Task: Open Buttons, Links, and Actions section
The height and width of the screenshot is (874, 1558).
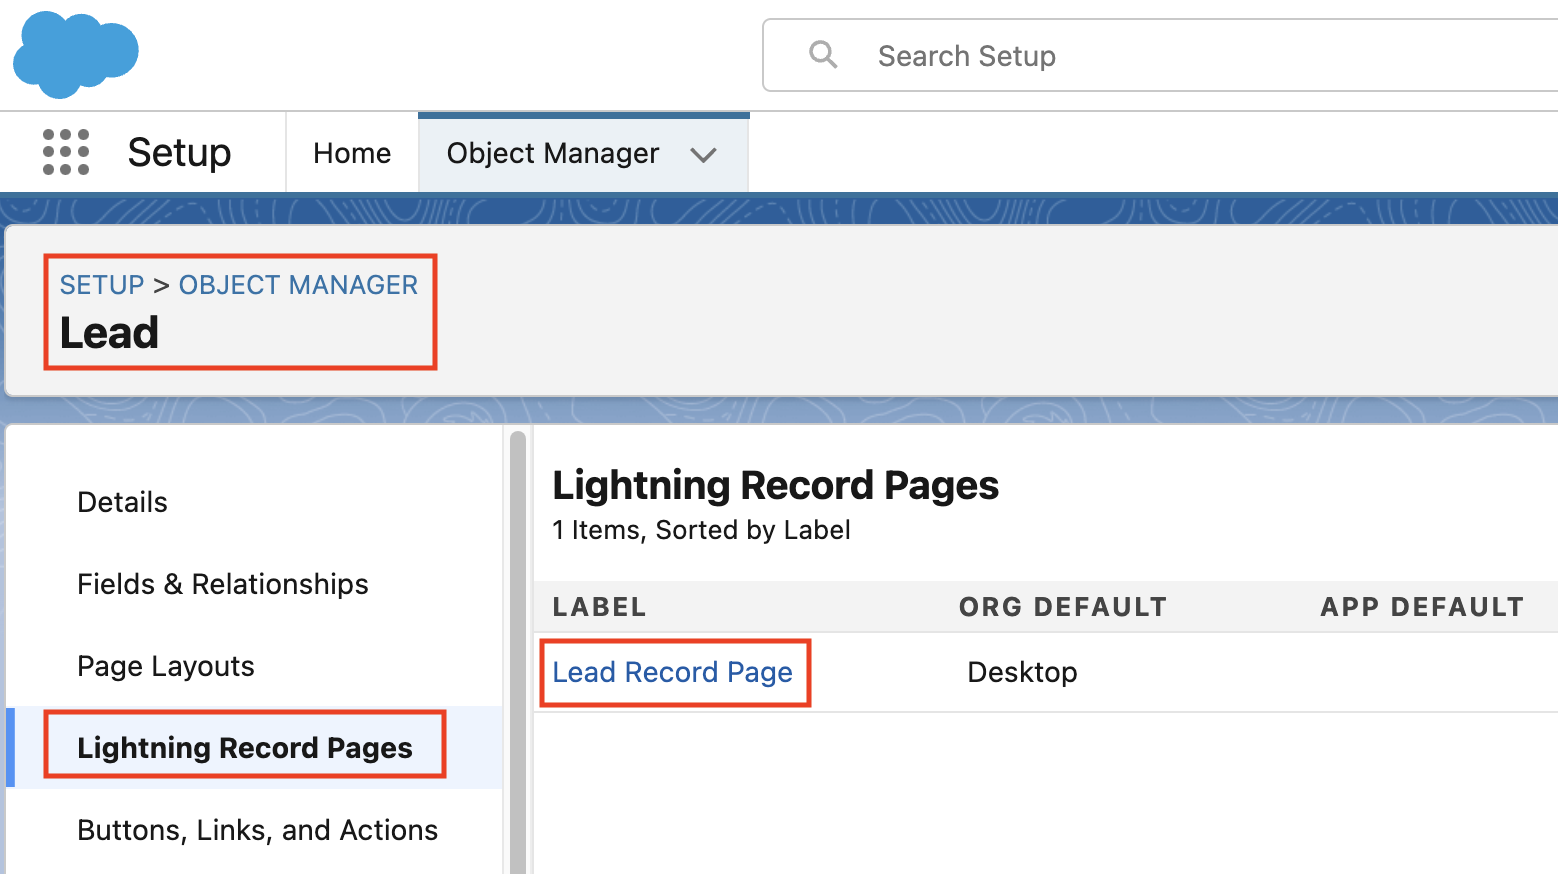Action: click(x=258, y=830)
